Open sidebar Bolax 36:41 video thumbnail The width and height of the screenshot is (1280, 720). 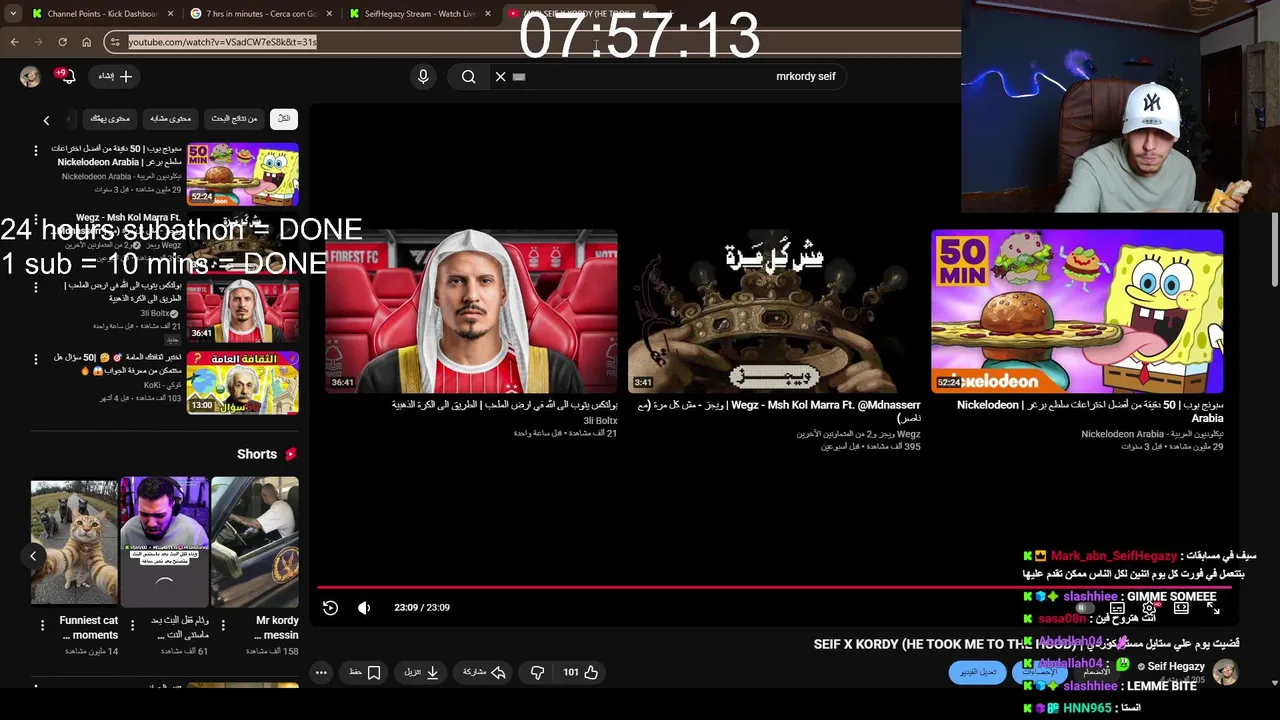(242, 311)
